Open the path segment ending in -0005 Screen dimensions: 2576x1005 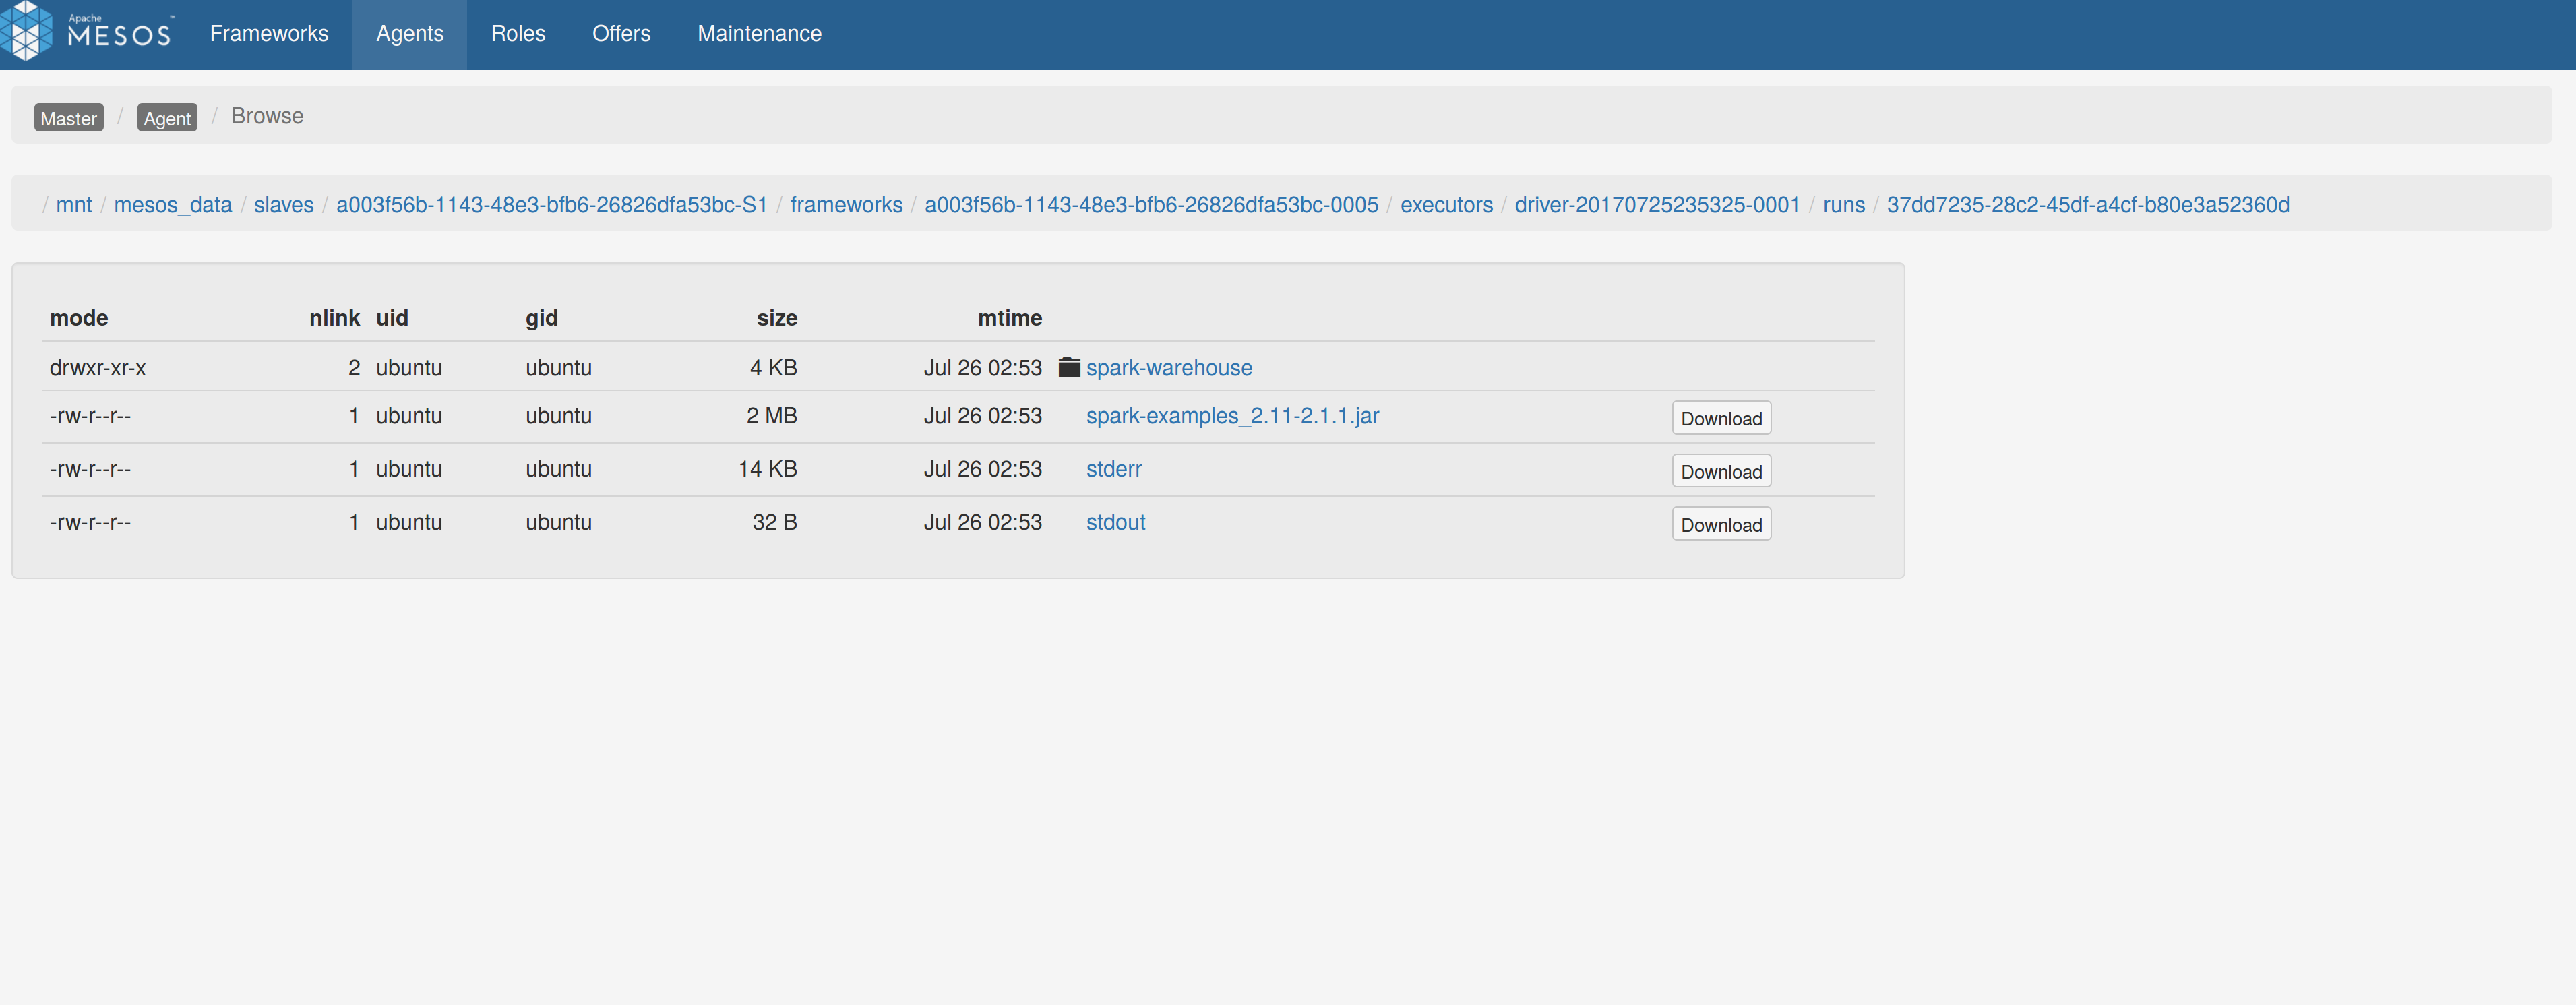coord(1151,205)
